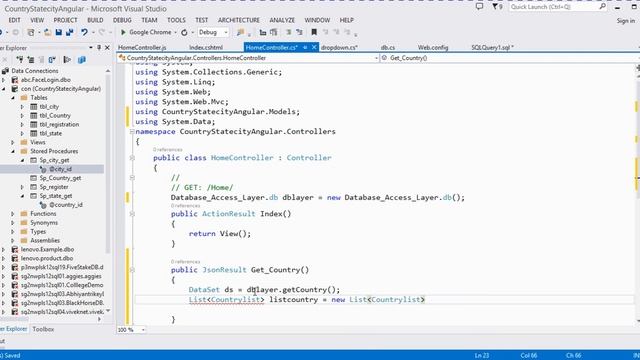Switch to the Index.cshtml tab
The height and width of the screenshot is (360, 640).
pyautogui.click(x=206, y=47)
